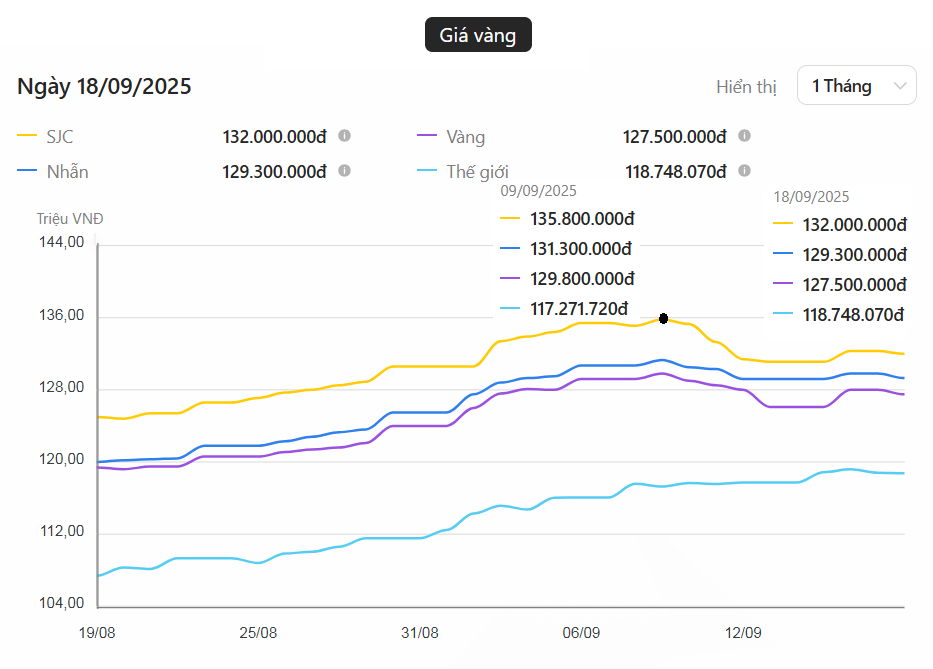Toggle the Nhẫn series in the legend
Viewport: 933px width, 669px height.
[x=67, y=172]
